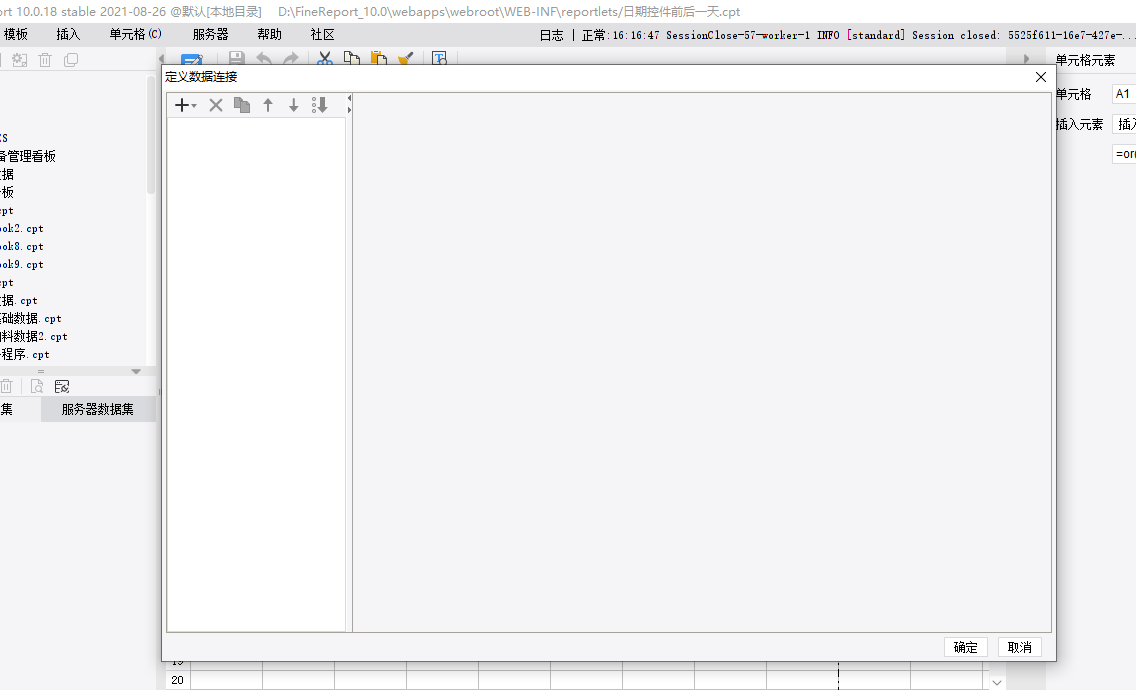1136x690 pixels.
Task: Expand the dialog list pane with right arrow
Action: click(349, 110)
